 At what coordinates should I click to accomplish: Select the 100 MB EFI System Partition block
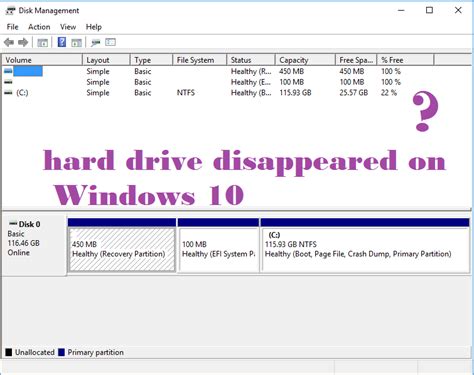click(x=218, y=245)
